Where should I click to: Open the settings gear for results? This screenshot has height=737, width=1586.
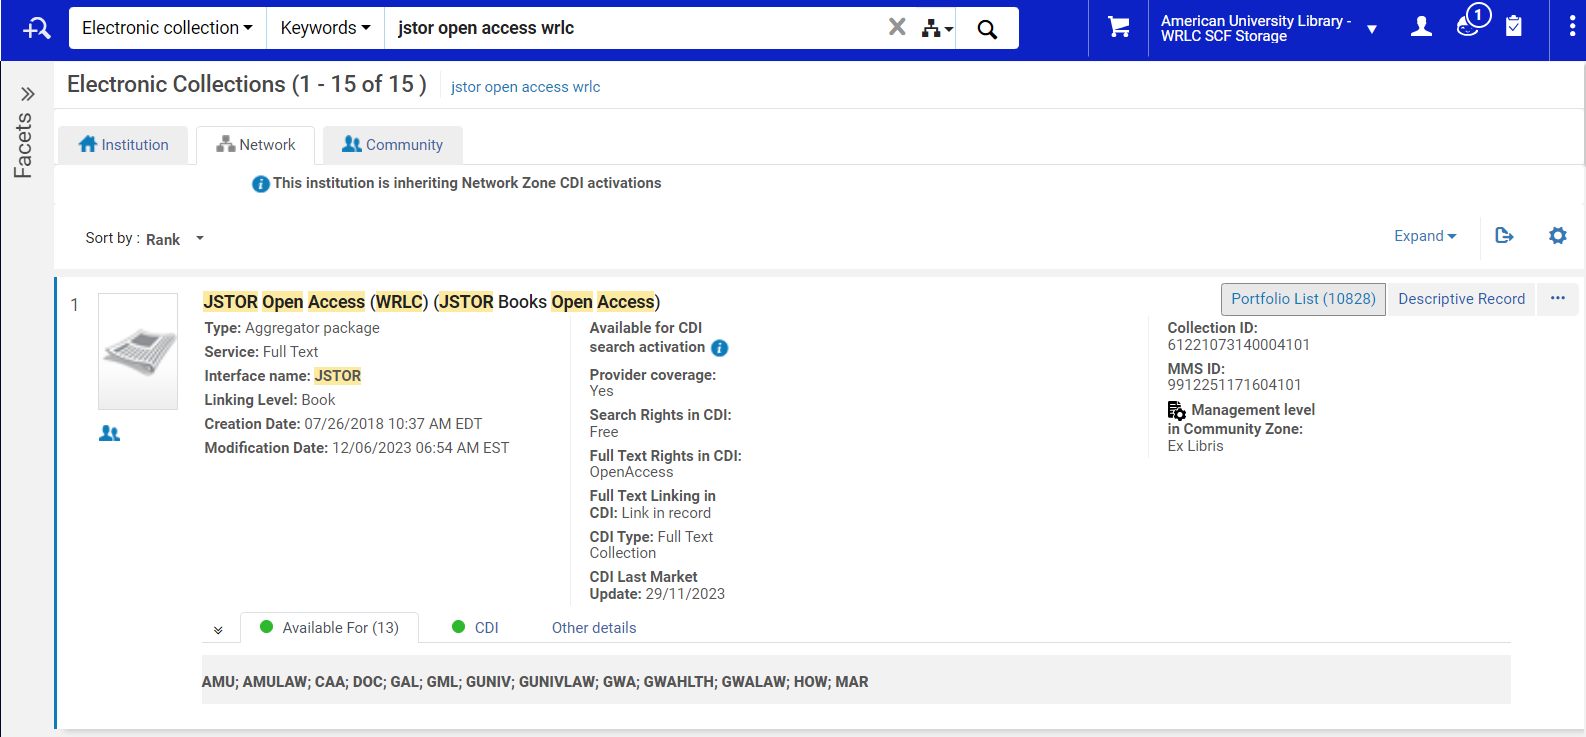[x=1557, y=236]
